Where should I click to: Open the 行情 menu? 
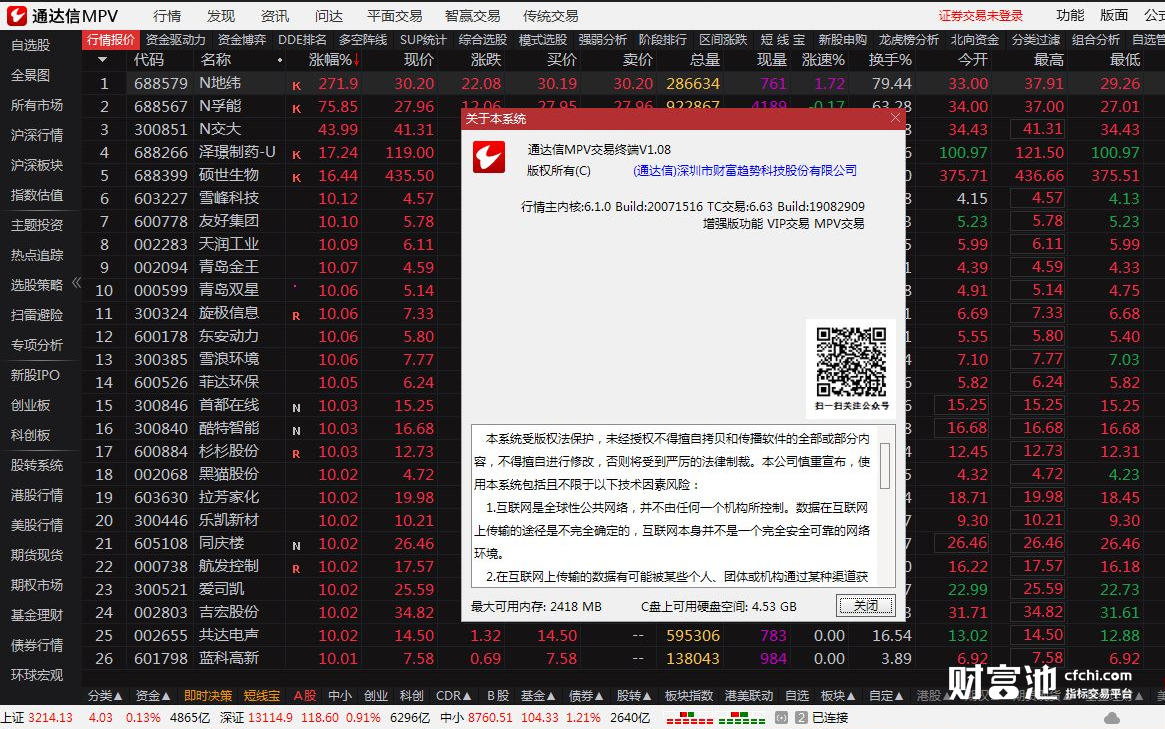pyautogui.click(x=167, y=16)
